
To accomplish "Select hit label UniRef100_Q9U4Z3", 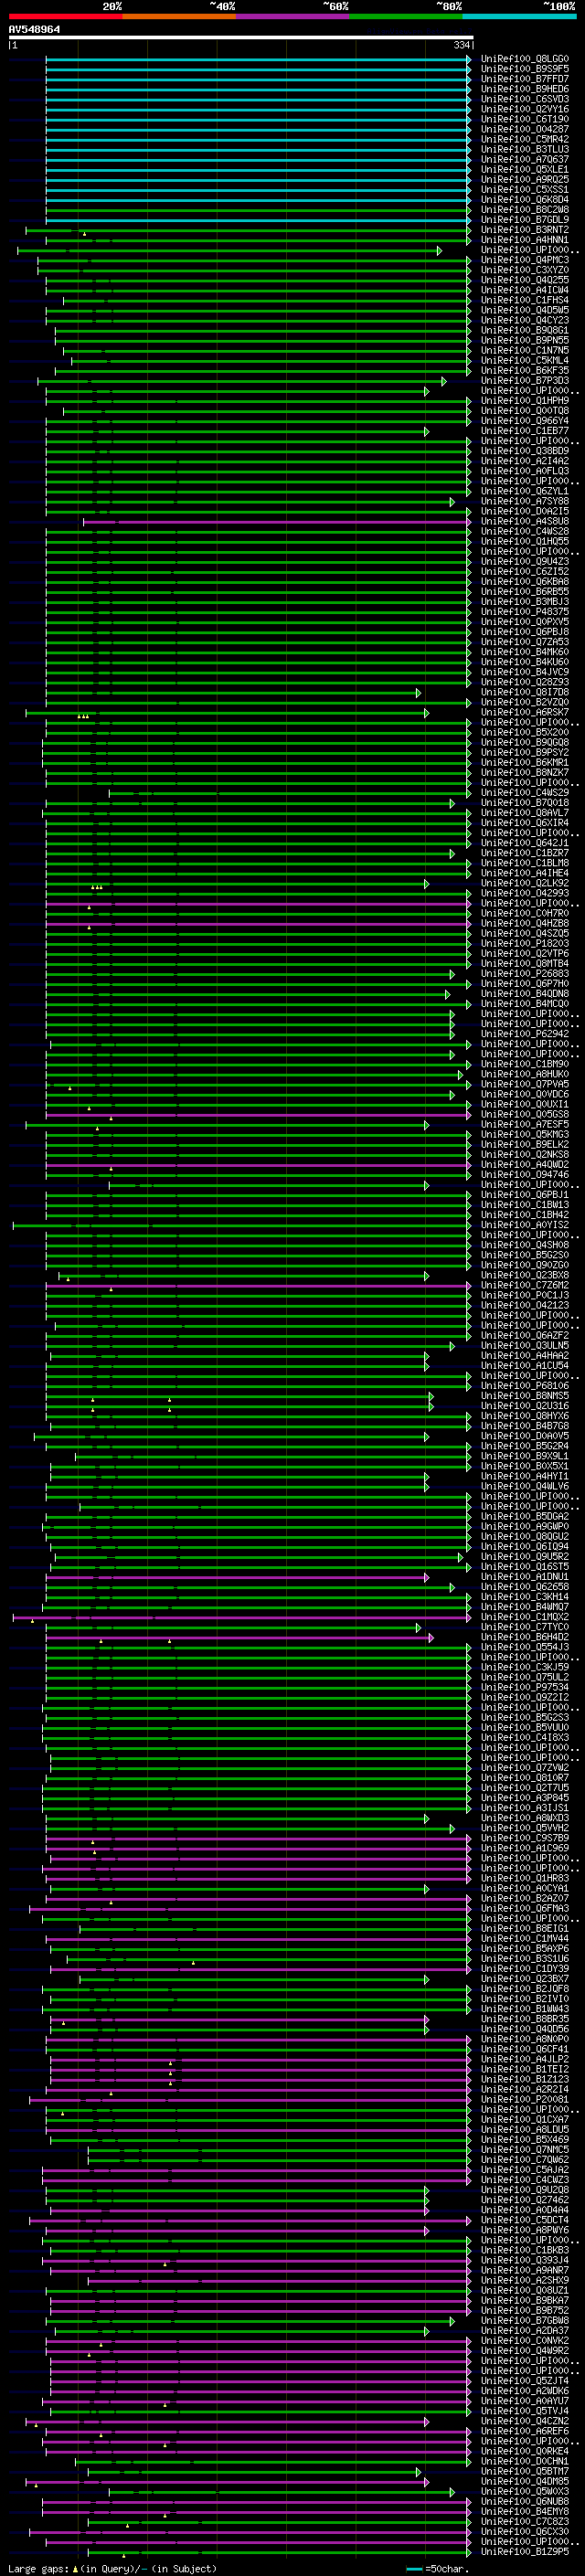I will 525,561.
